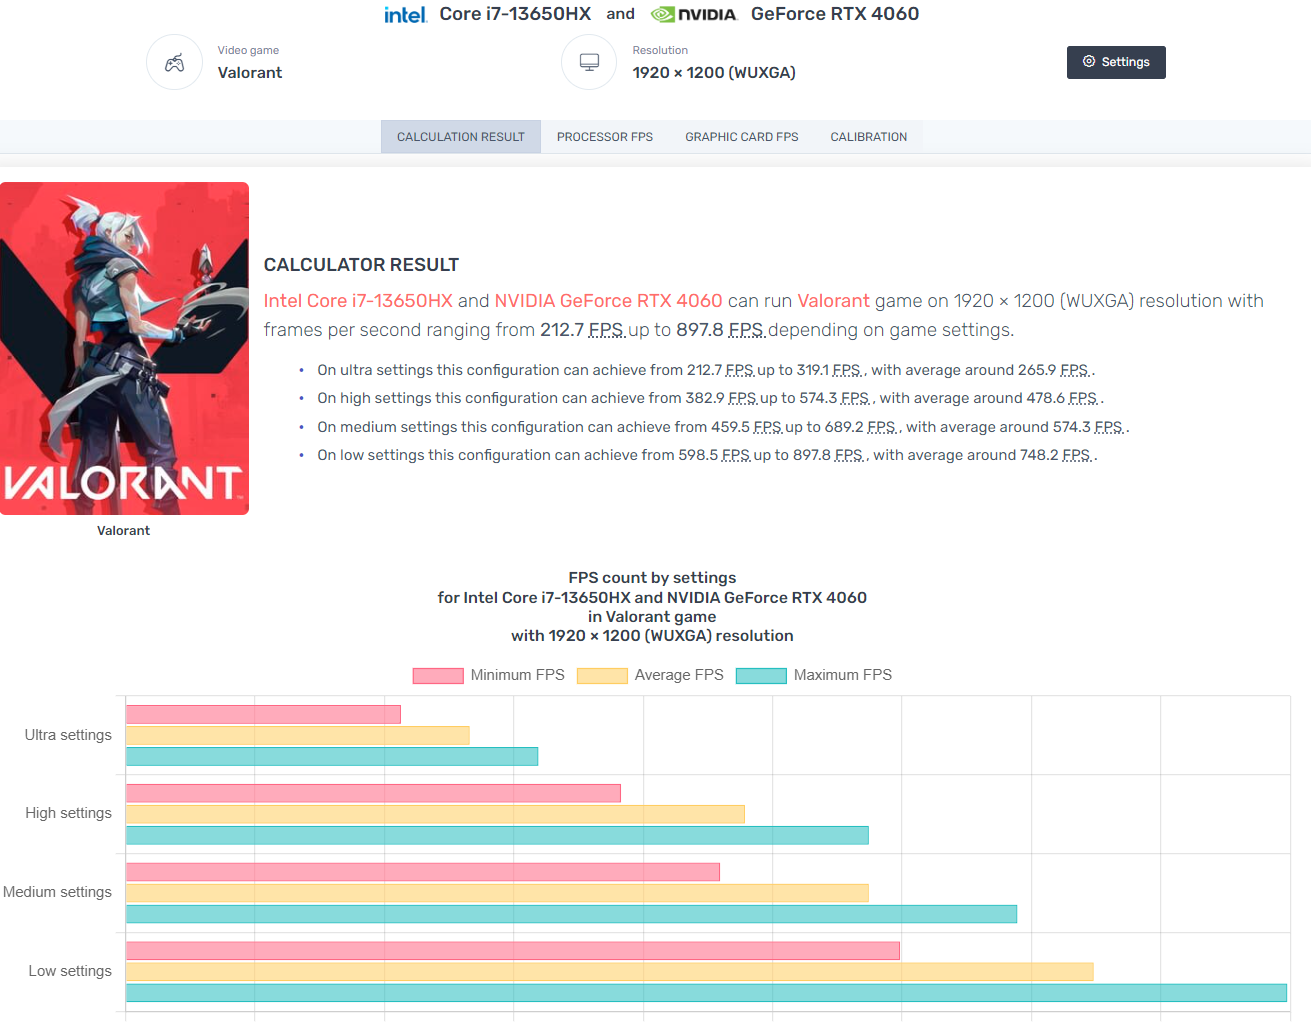Click the Medium settings maximum FPS bar
The image size is (1311, 1026).
point(571,914)
